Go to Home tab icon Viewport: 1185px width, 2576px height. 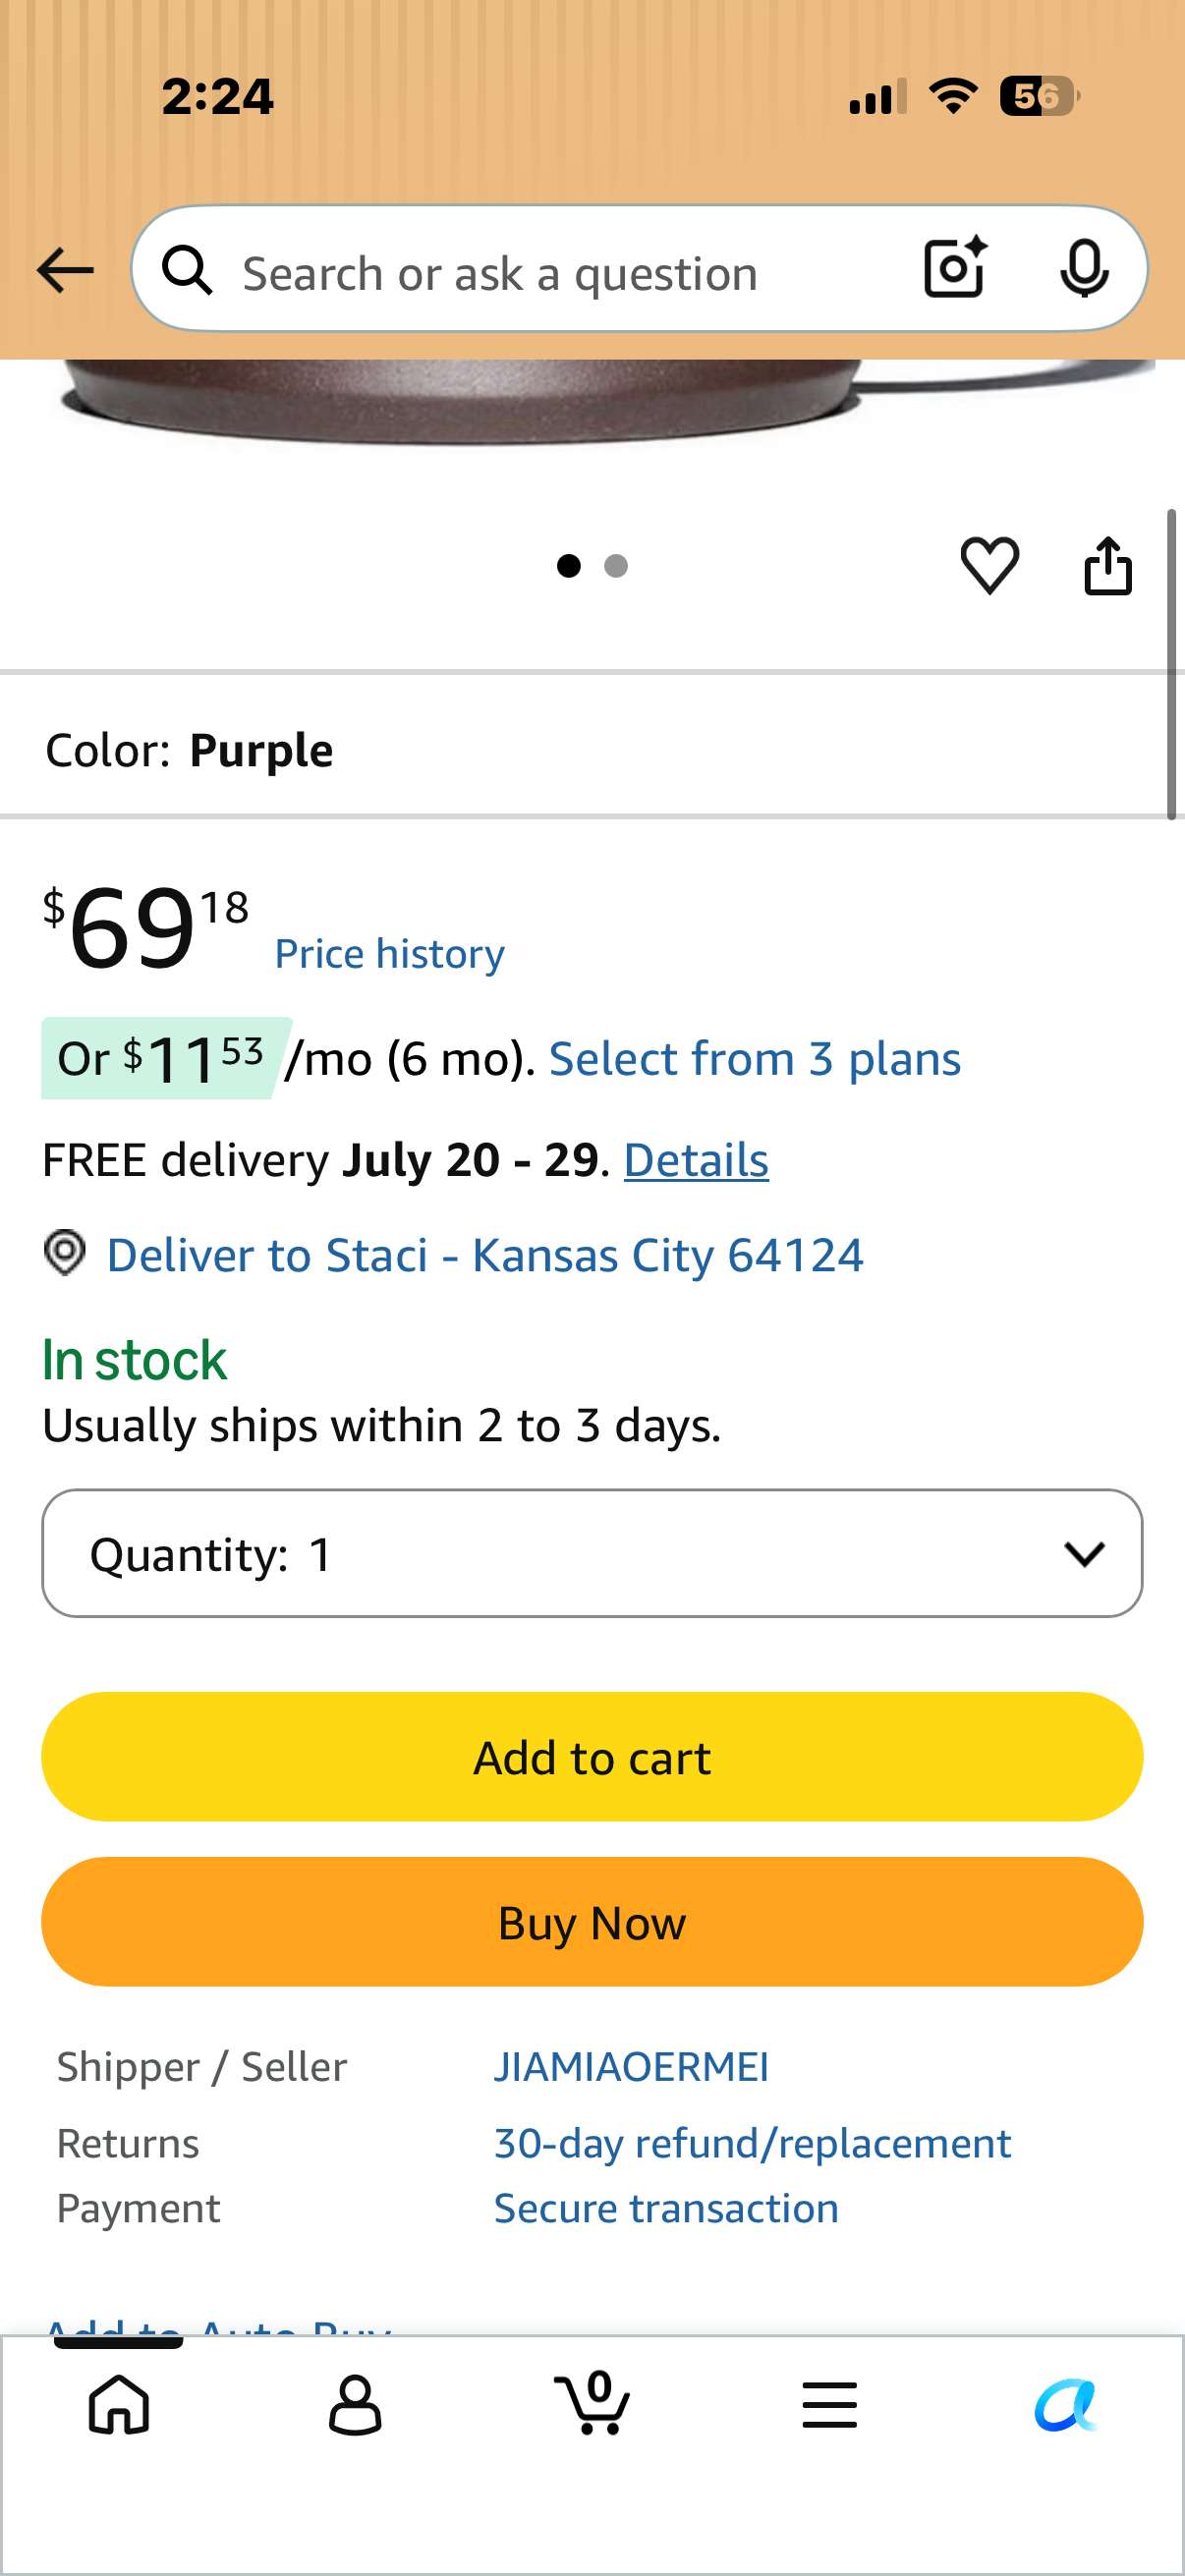point(119,2404)
